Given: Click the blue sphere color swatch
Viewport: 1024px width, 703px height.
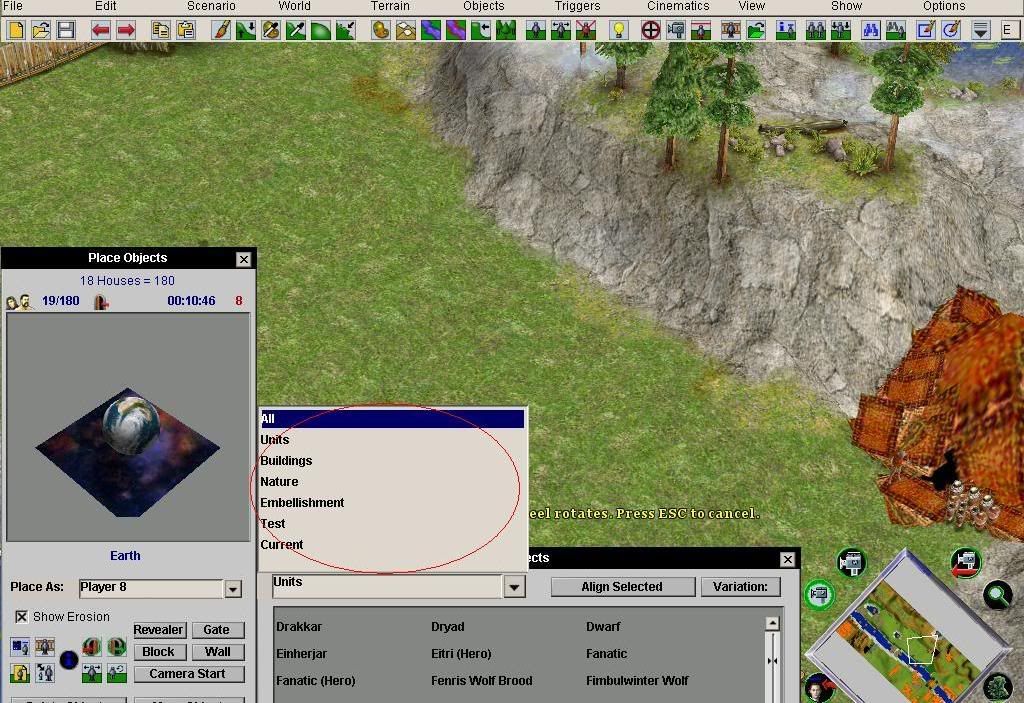Looking at the screenshot, I should (69, 660).
